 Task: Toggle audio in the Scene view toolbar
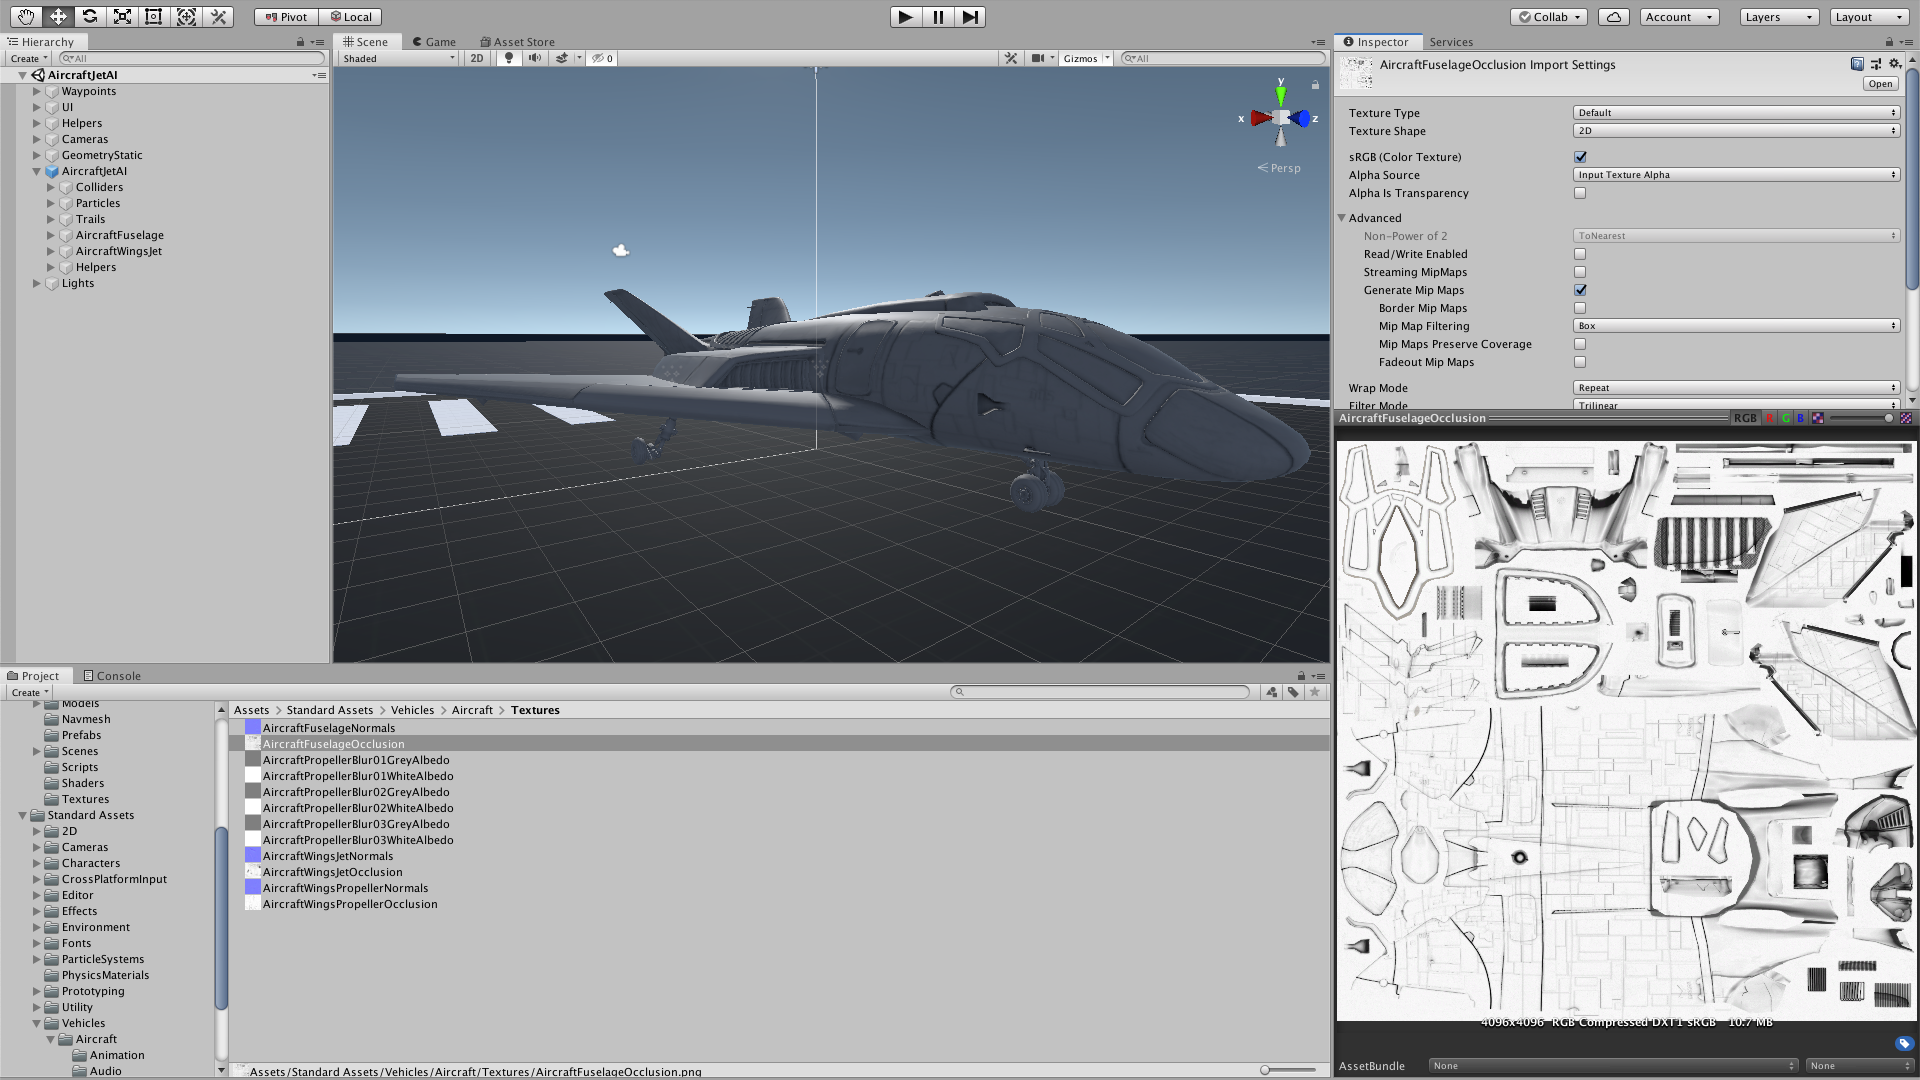534,58
